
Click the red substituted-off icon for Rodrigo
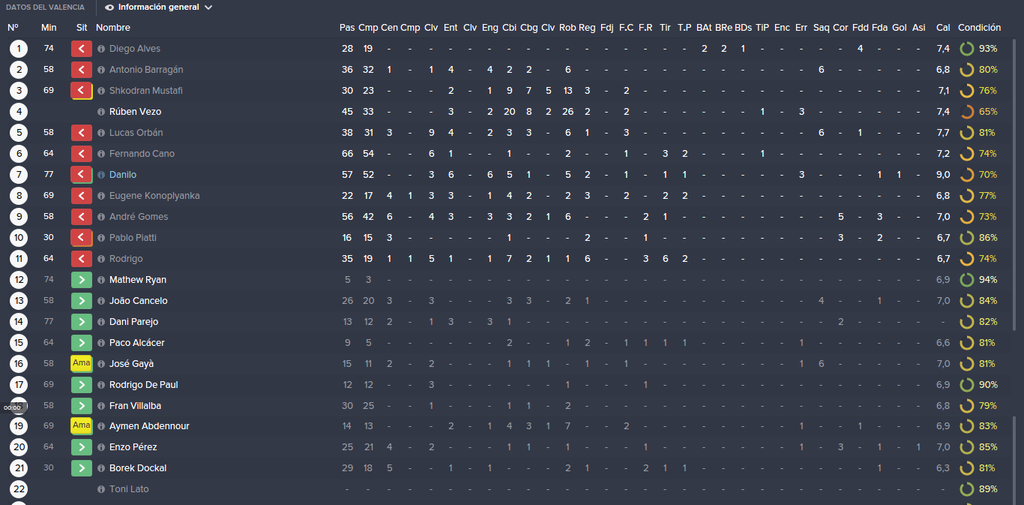pyautogui.click(x=81, y=259)
